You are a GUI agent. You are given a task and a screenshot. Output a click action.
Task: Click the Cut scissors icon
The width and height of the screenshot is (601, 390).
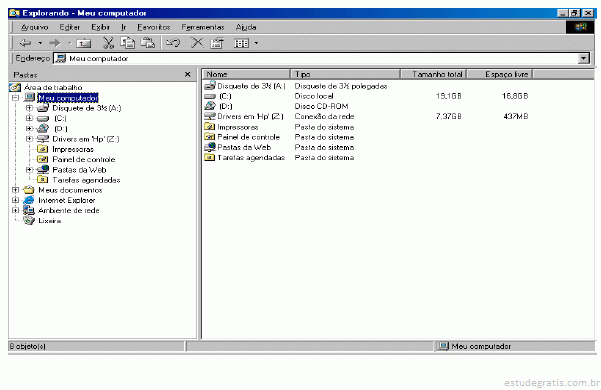coord(108,43)
